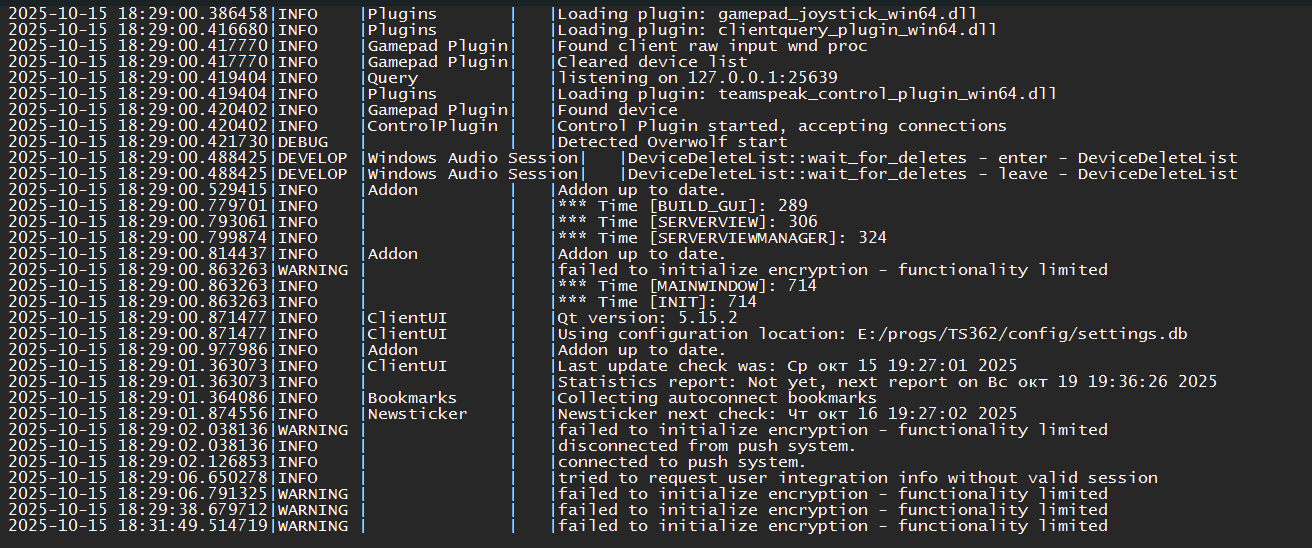Image resolution: width=1312 pixels, height=548 pixels.
Task: Click the 'Control Plugin started, accepting connections' entry
Action: 781,126
